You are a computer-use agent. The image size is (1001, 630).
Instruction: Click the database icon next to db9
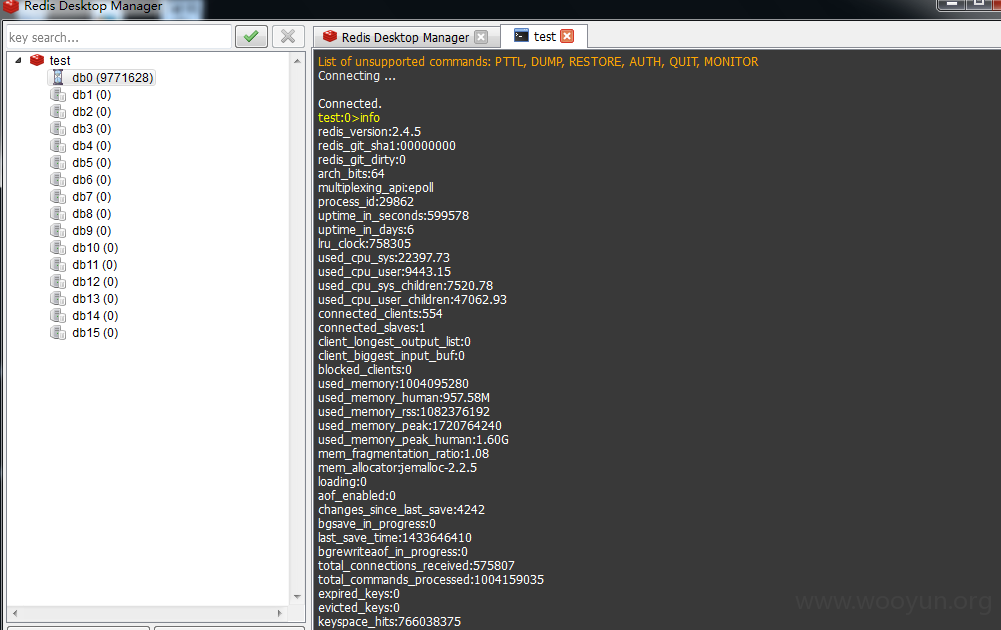coord(58,230)
